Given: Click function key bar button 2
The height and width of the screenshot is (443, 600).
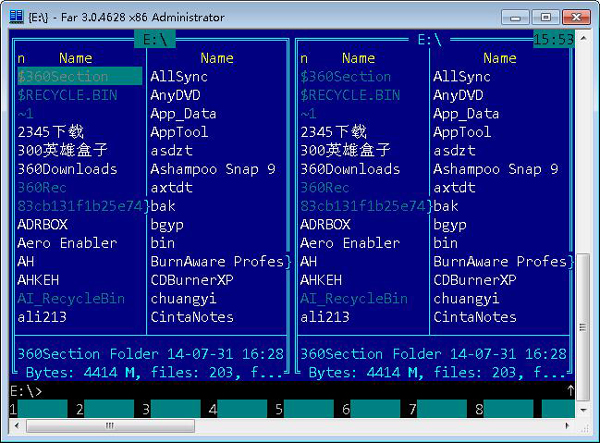Looking at the screenshot, I should coord(104,409).
